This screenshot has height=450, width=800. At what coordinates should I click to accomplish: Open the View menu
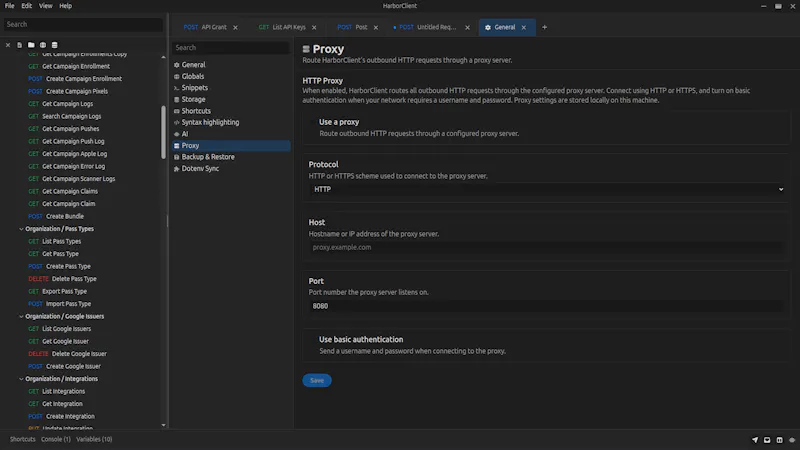(45, 6)
